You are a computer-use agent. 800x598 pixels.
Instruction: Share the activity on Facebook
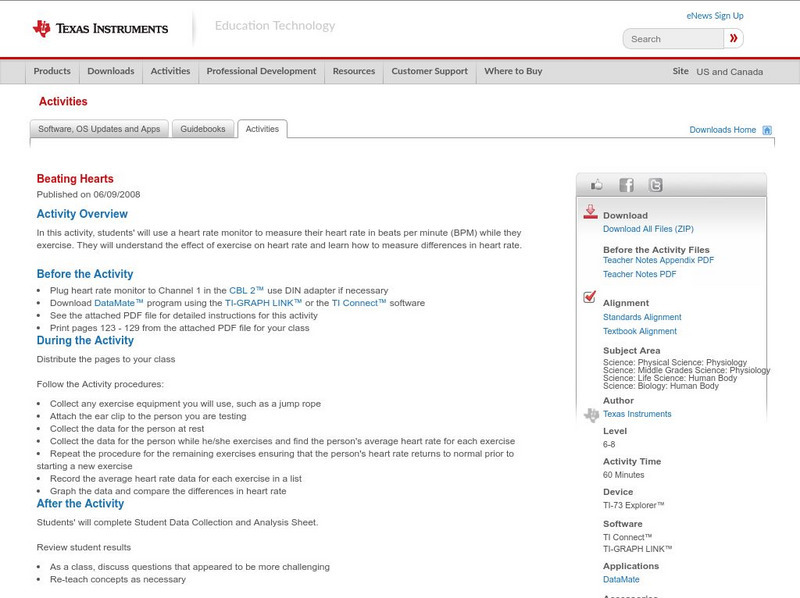pyautogui.click(x=626, y=185)
